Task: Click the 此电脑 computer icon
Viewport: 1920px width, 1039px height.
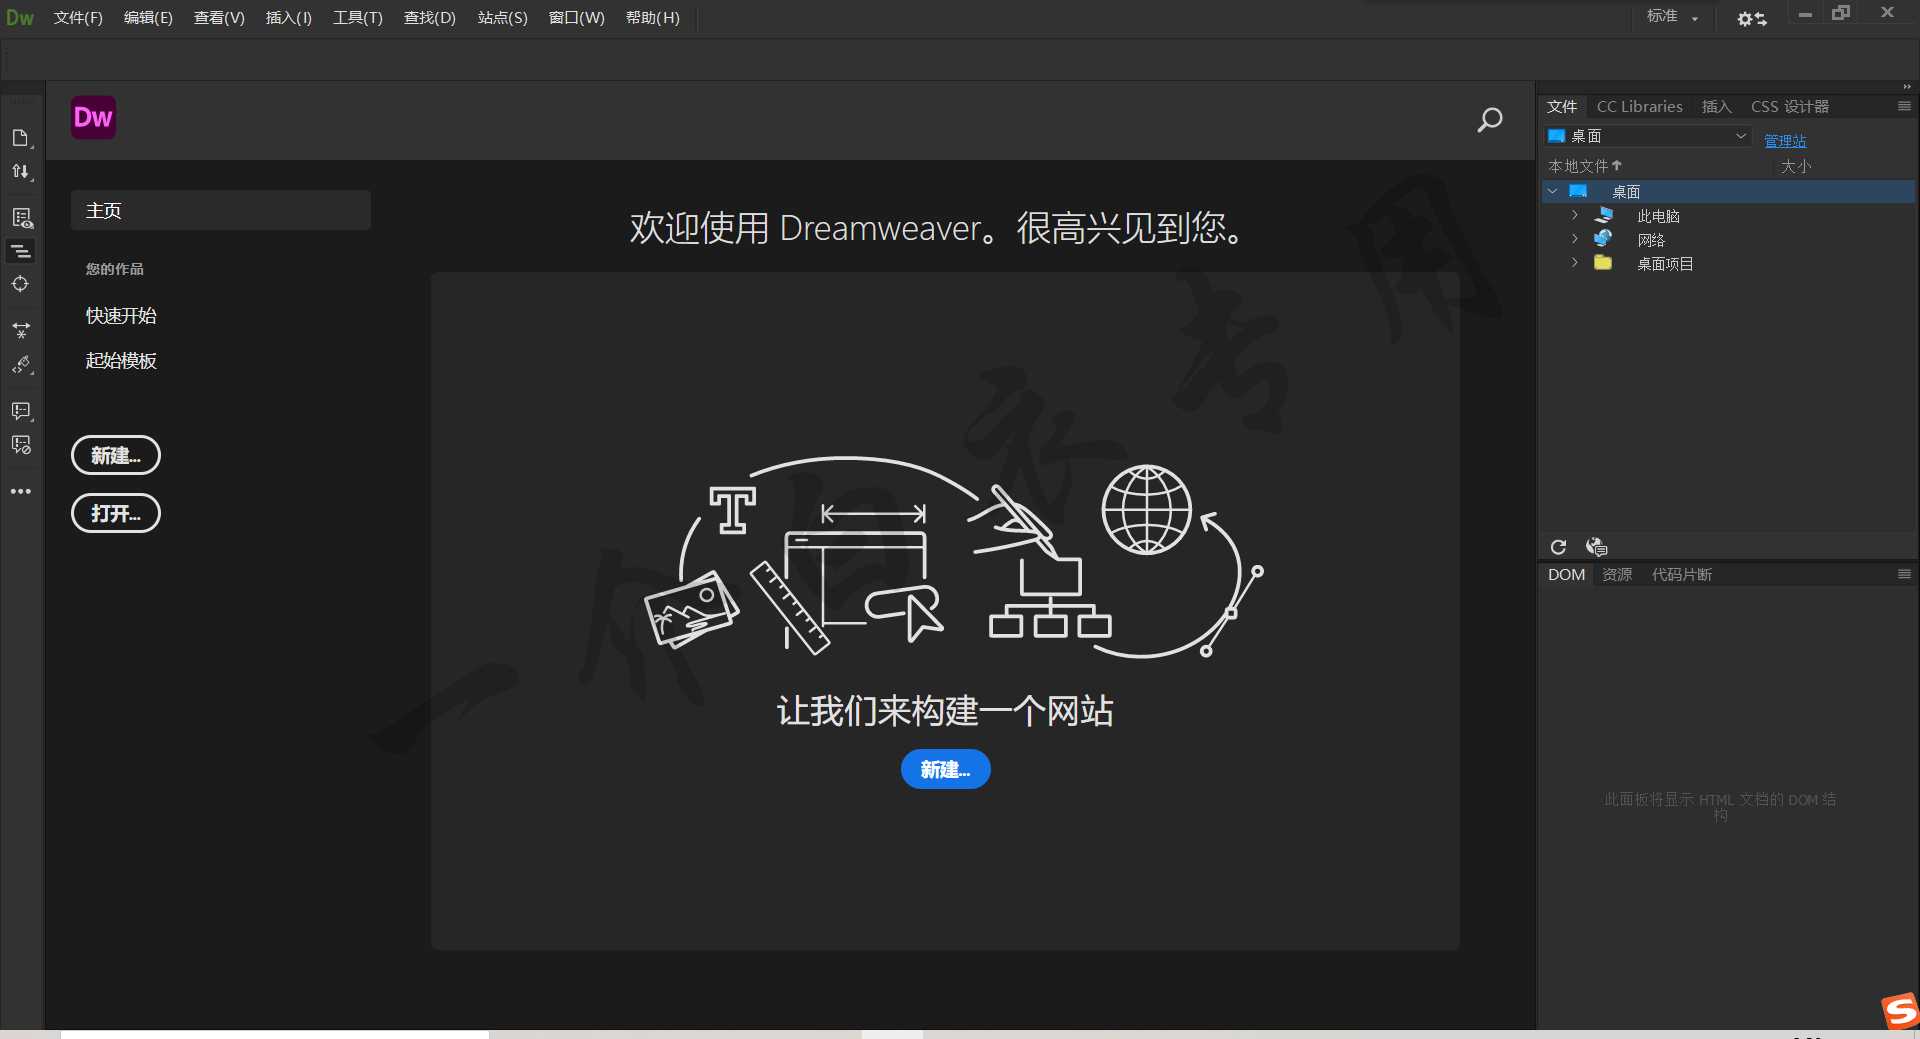Action: (1603, 215)
